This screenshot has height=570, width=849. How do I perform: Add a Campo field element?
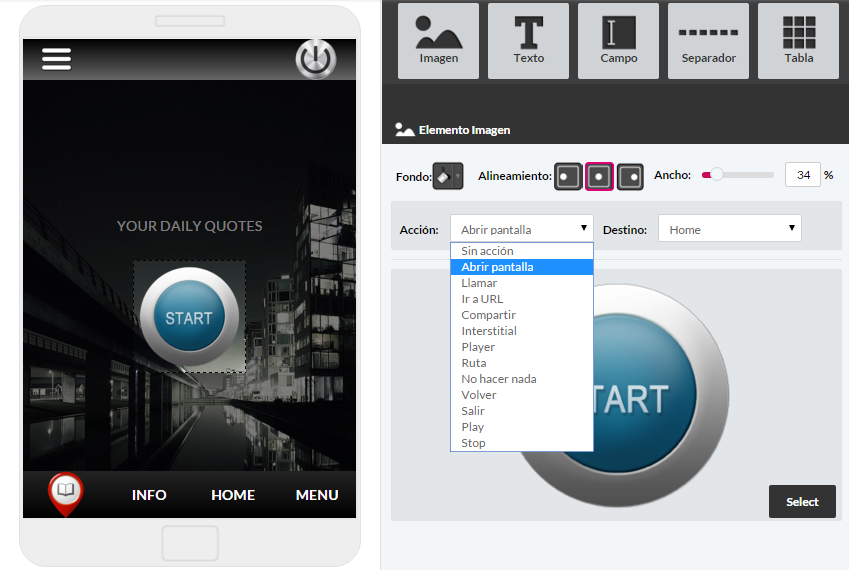(618, 41)
